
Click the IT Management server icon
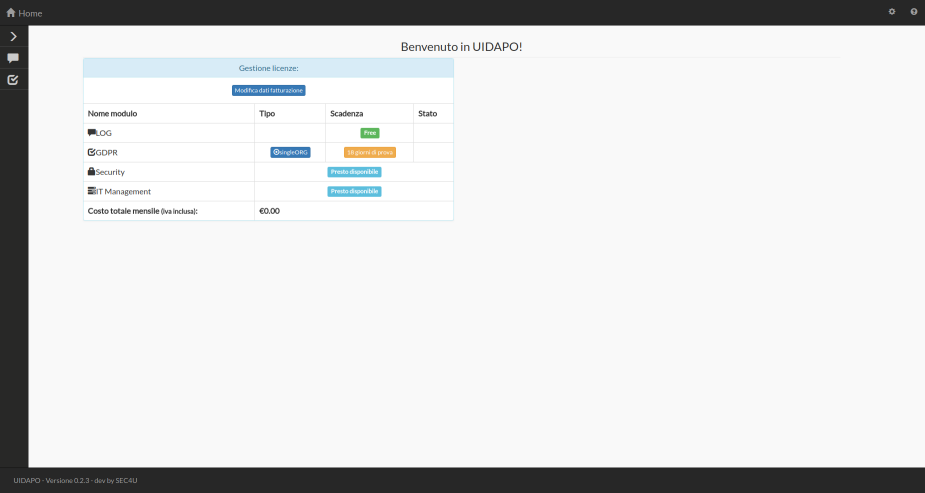[91, 191]
